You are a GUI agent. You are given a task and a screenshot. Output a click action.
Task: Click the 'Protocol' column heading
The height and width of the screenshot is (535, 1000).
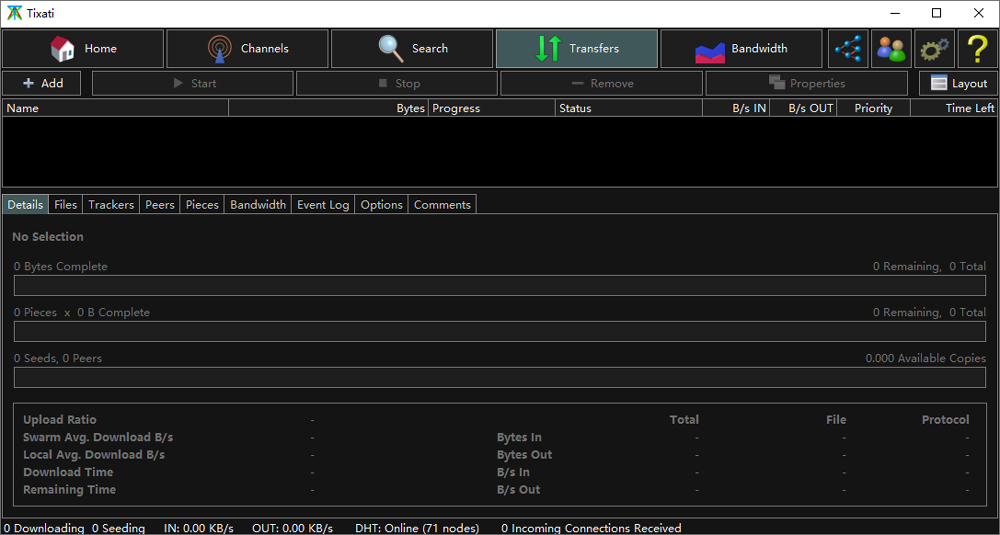[945, 420]
